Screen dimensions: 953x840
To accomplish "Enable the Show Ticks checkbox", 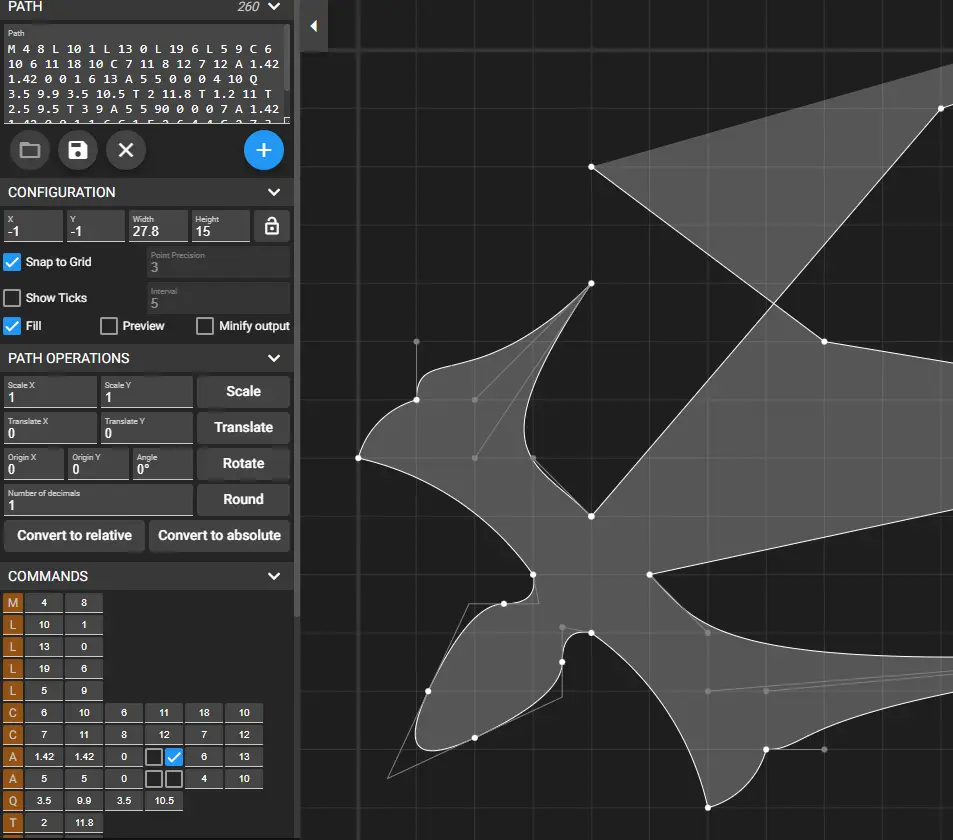I will coord(12,298).
